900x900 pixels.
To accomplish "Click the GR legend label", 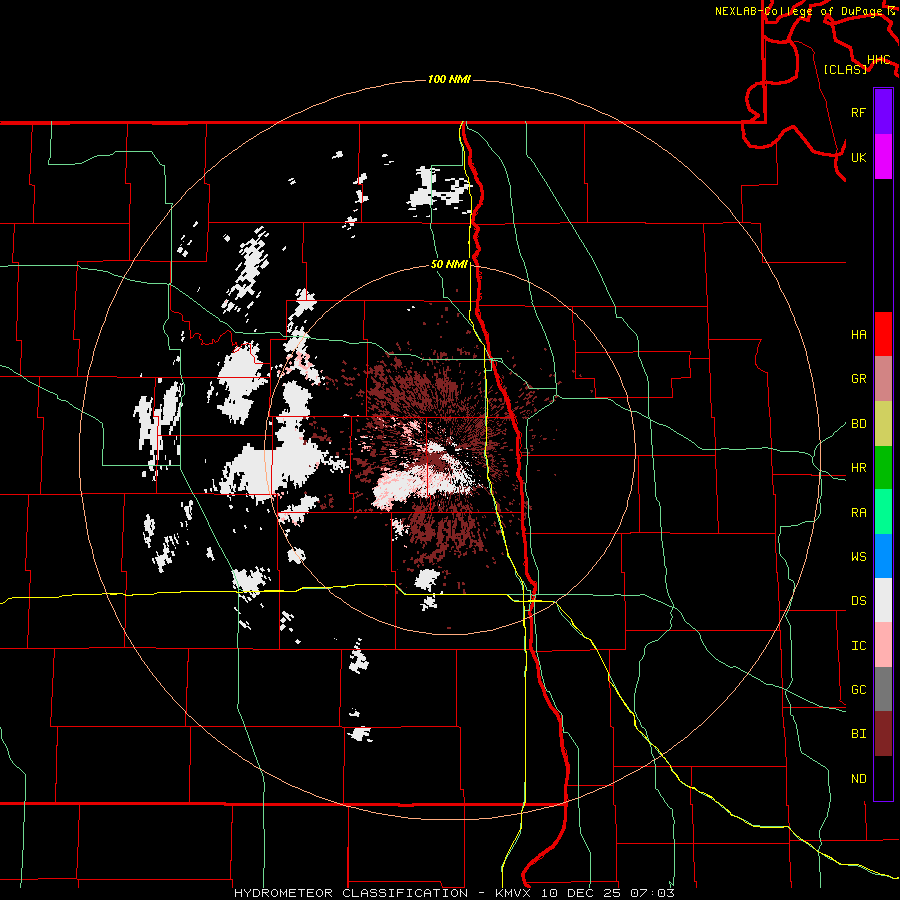I will click(858, 379).
